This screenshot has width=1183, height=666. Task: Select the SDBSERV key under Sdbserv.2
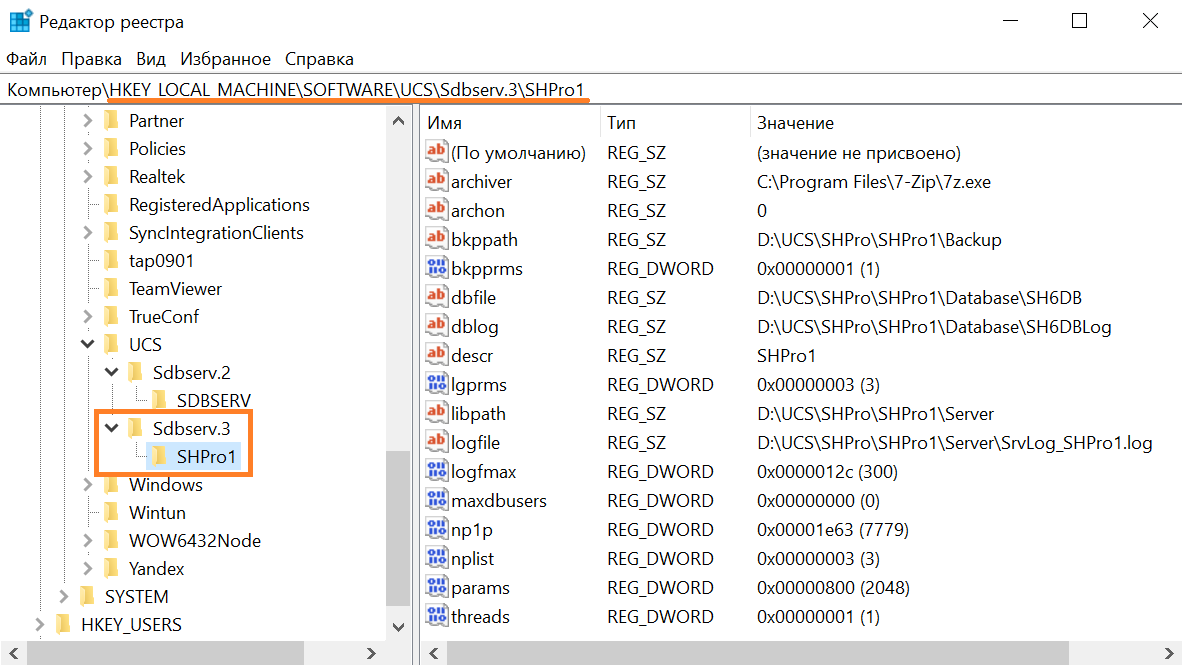tap(213, 400)
